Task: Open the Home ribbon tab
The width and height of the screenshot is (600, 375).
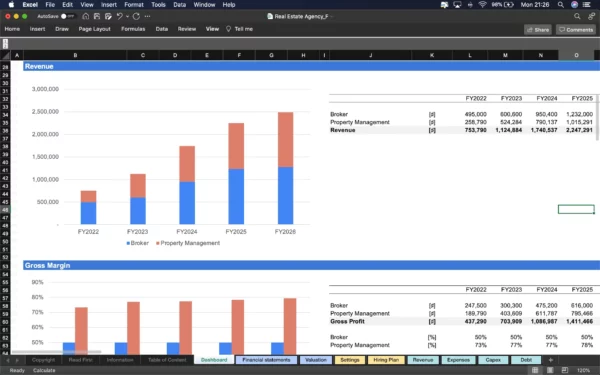Action: coord(12,29)
